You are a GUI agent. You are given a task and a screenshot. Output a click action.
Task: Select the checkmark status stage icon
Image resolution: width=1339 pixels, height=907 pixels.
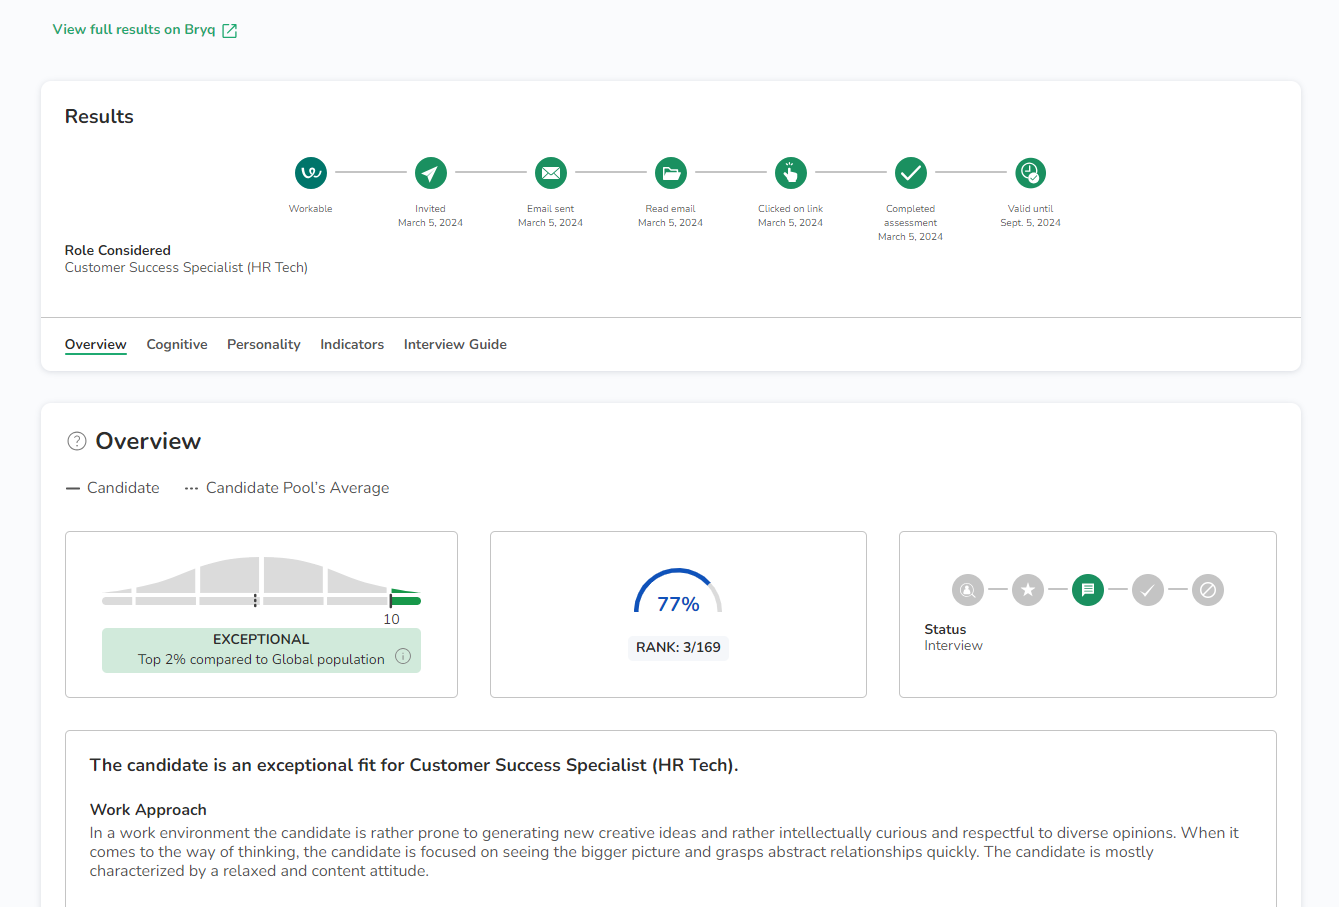pos(1148,590)
